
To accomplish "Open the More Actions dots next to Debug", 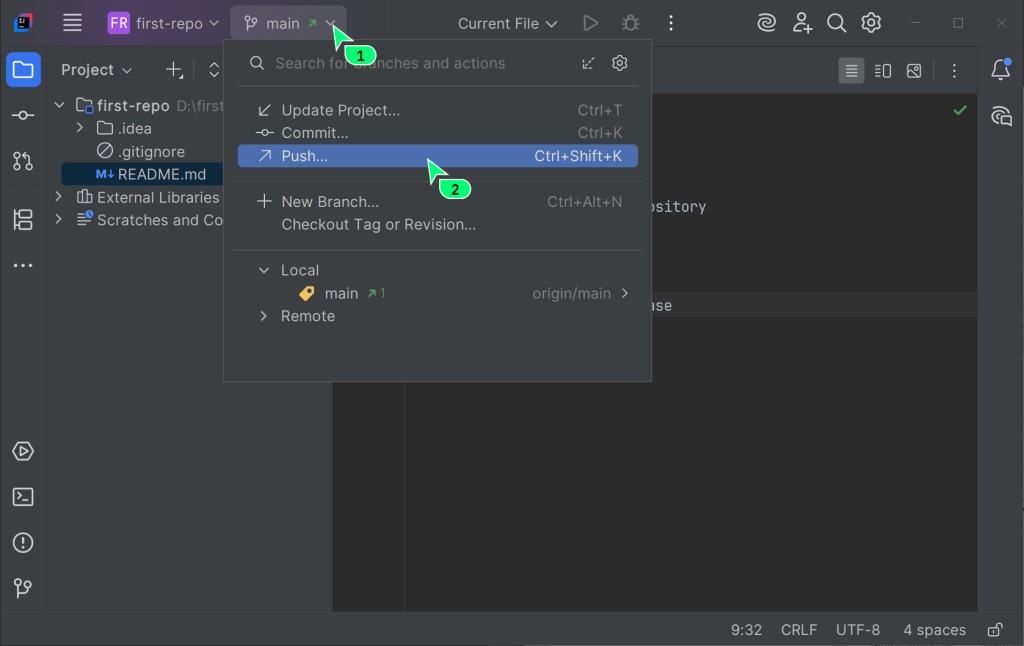I will click(671, 24).
